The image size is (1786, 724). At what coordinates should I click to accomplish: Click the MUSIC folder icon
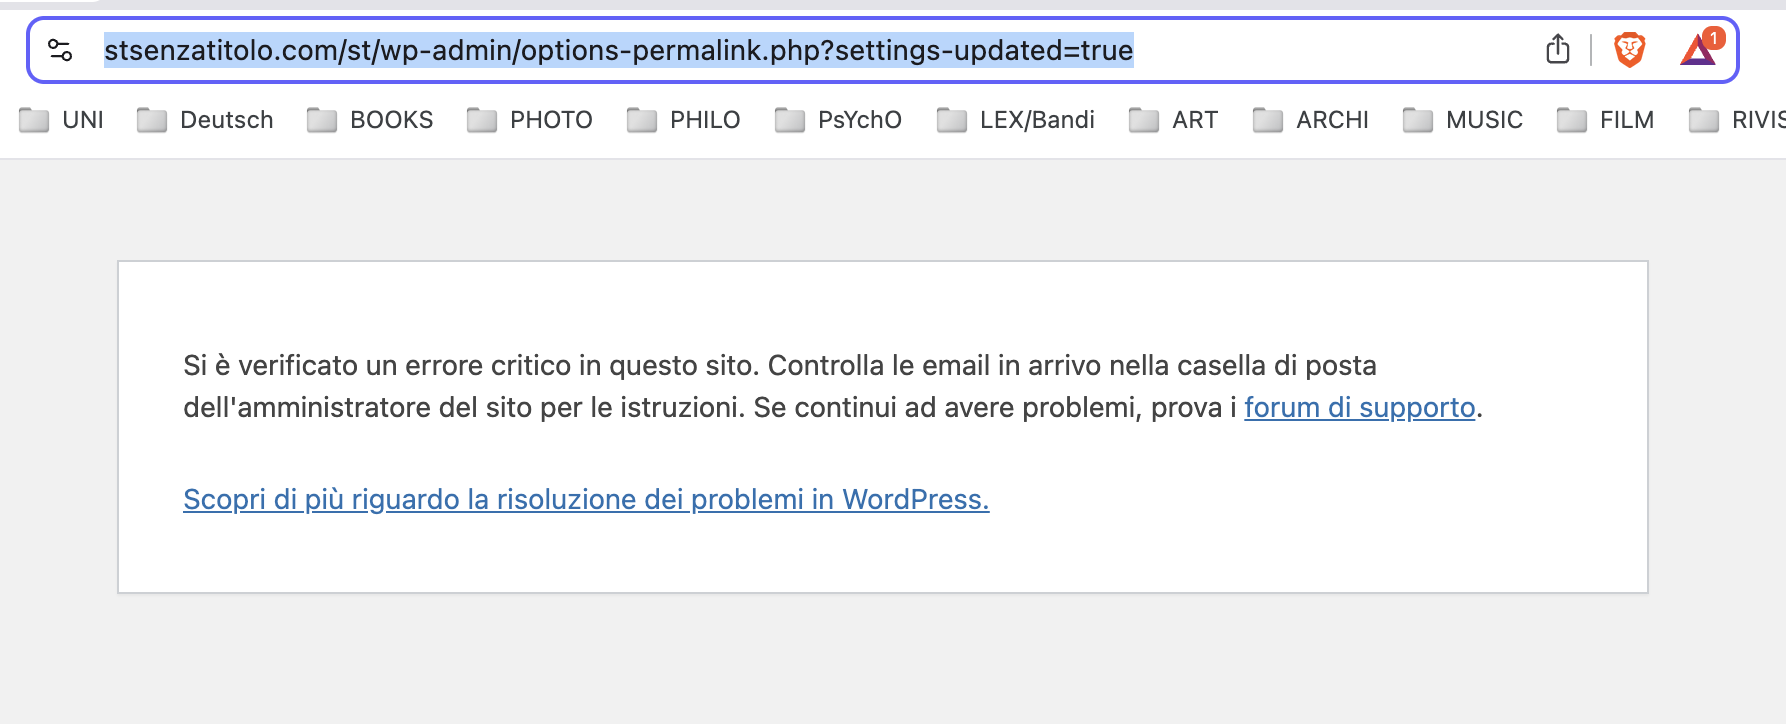(x=1418, y=120)
